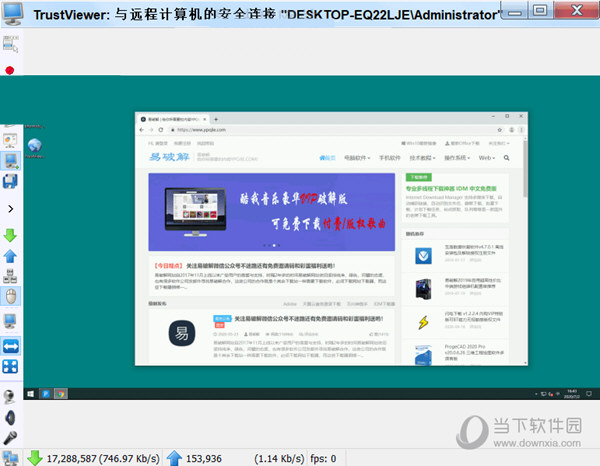Click the green download arrow in status bar

click(x=35, y=458)
